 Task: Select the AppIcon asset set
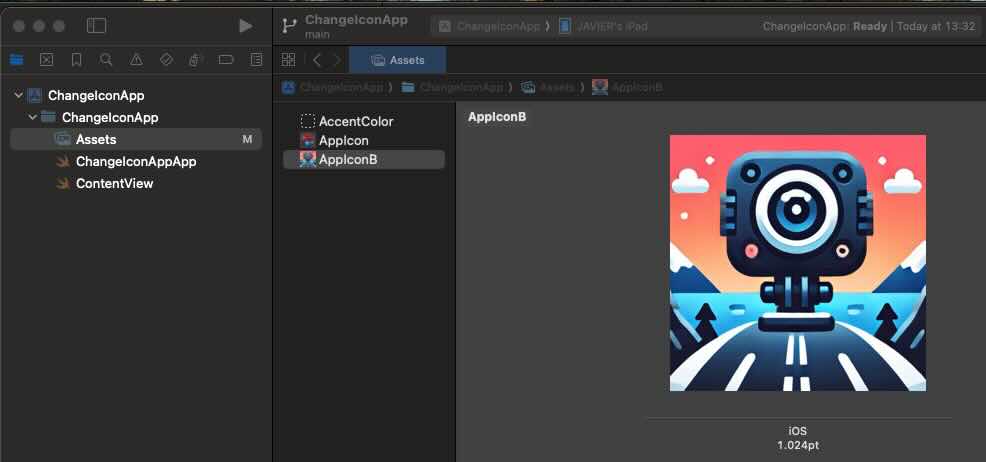point(343,141)
